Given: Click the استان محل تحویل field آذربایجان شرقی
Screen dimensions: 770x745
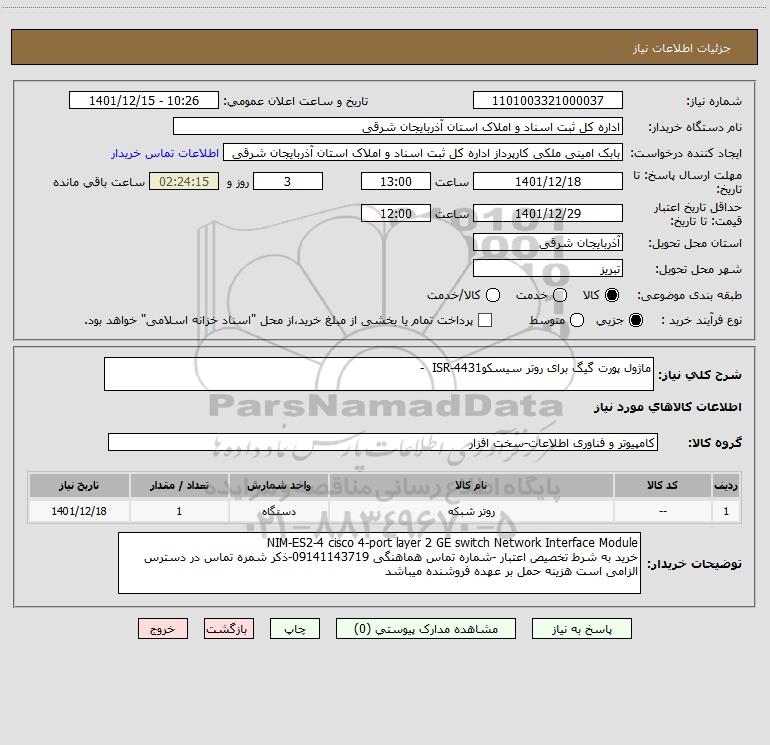Looking at the screenshot, I should pyautogui.click(x=548, y=242).
